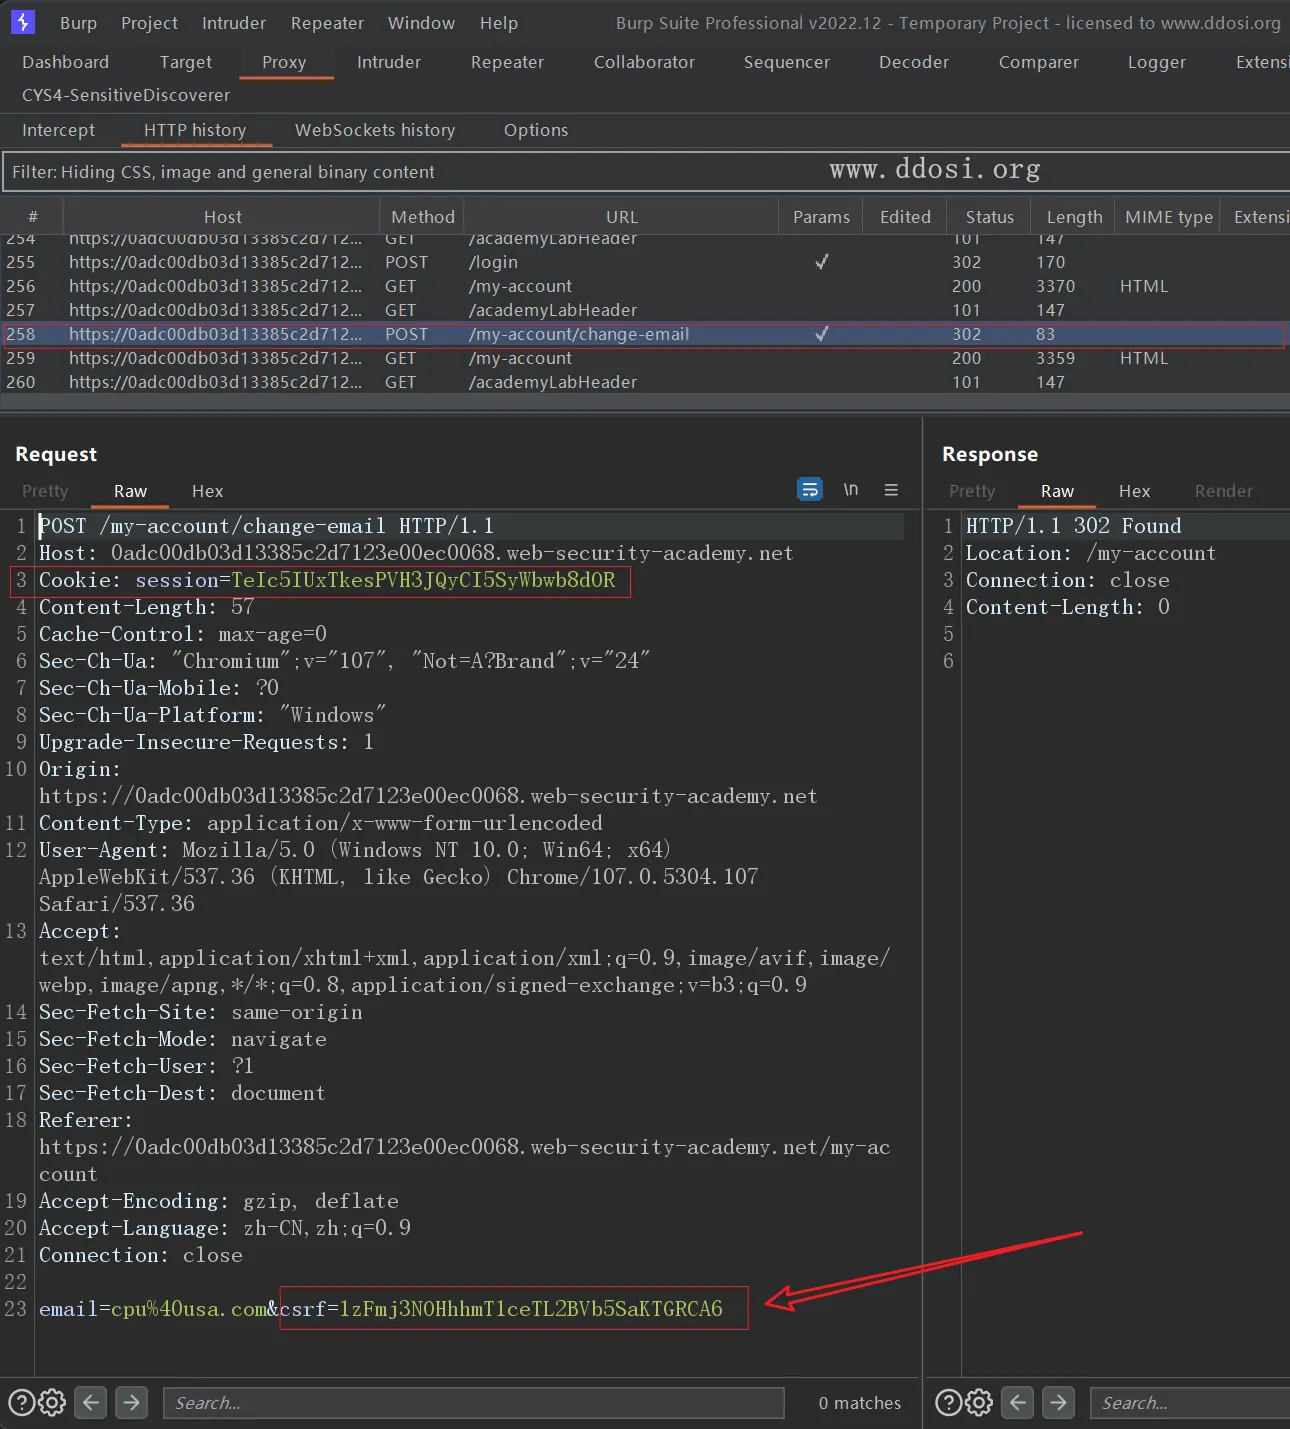Select the Hex view in Request panel

[x=207, y=491]
